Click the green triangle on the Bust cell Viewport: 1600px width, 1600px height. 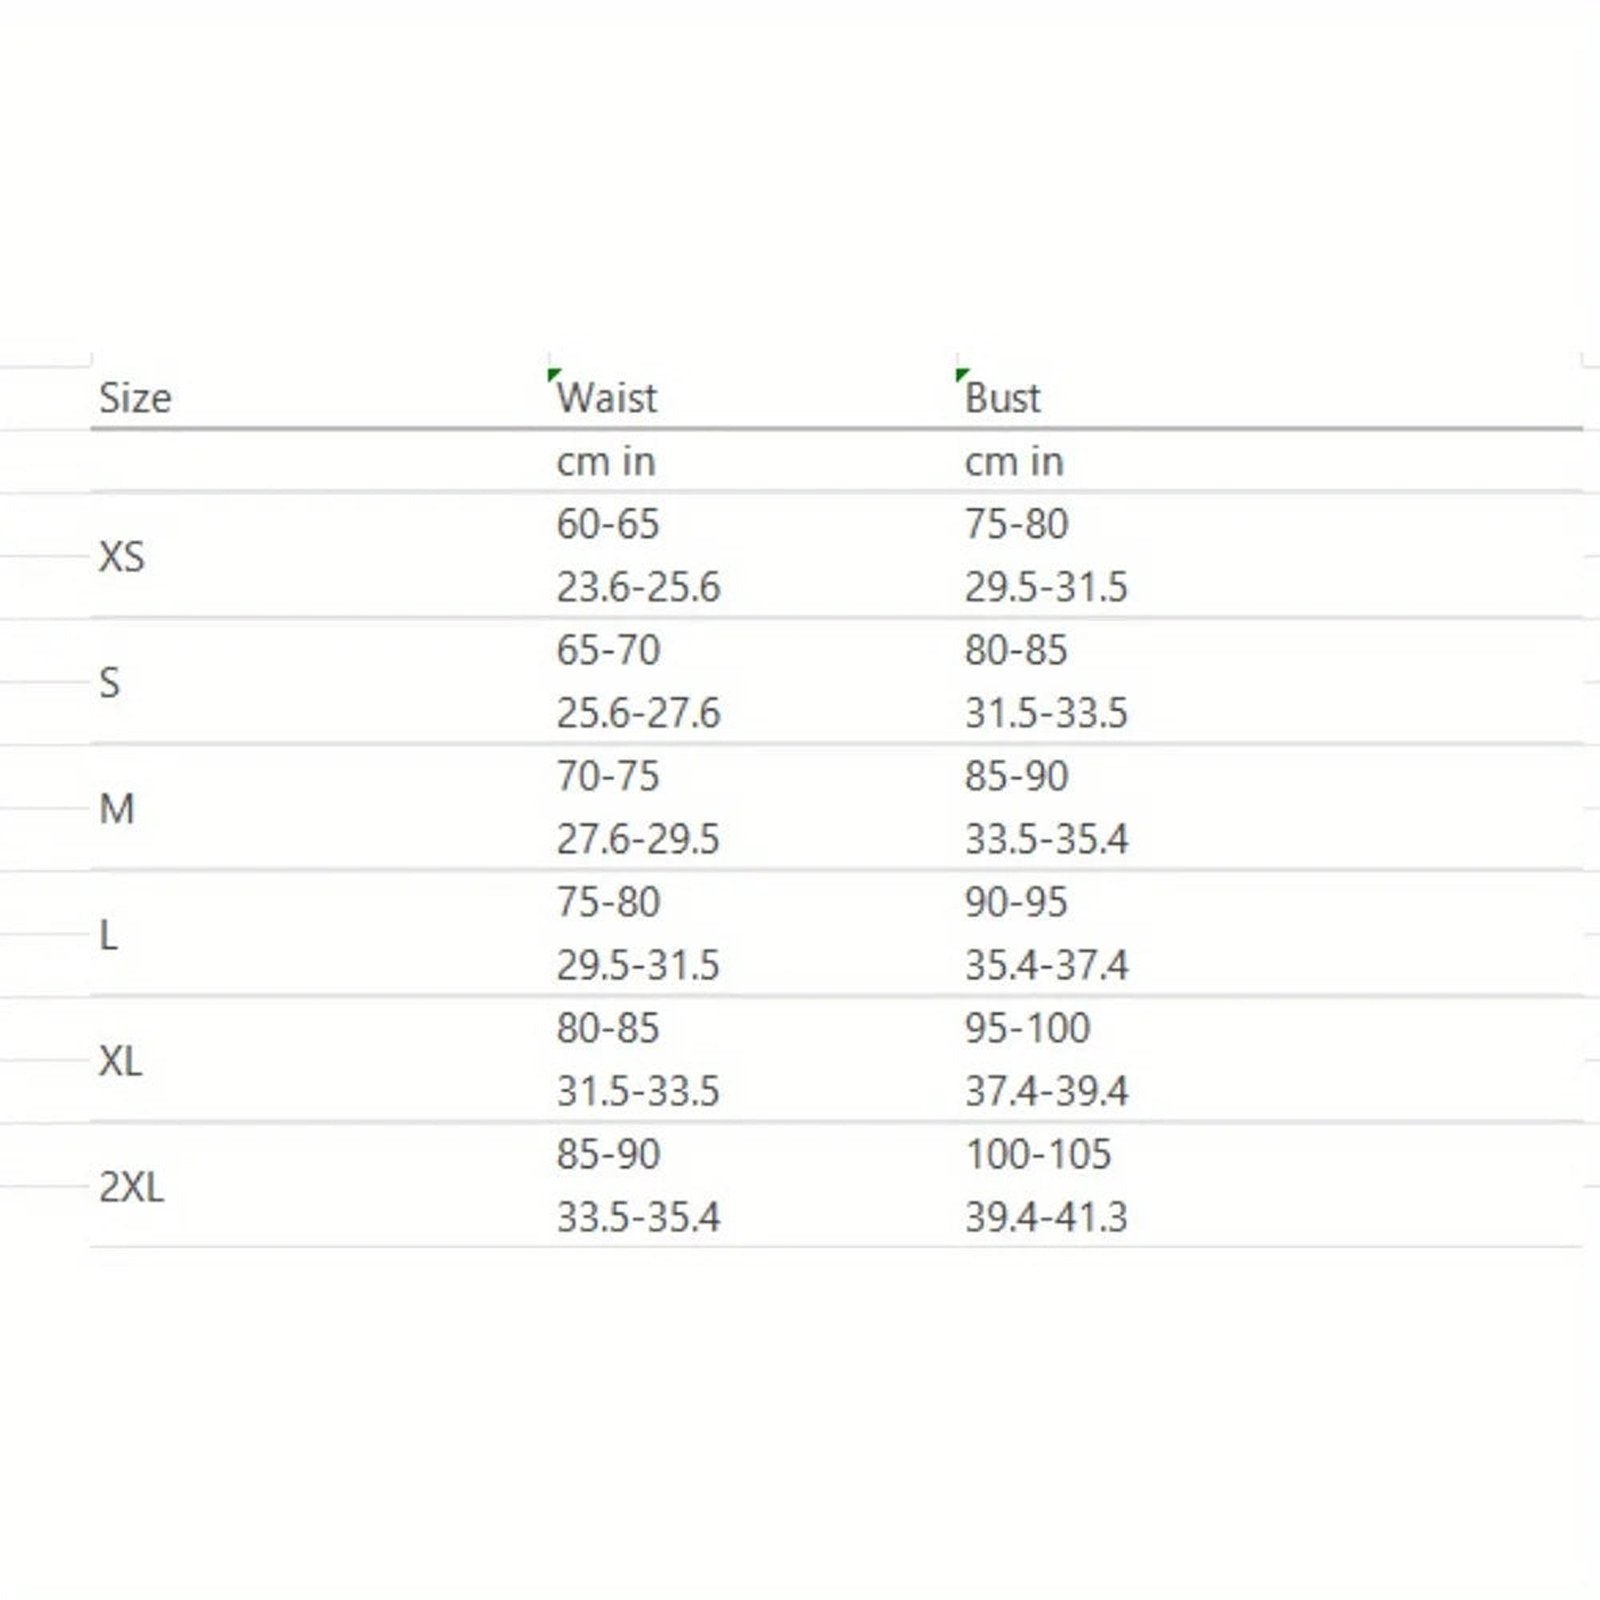pos(962,375)
